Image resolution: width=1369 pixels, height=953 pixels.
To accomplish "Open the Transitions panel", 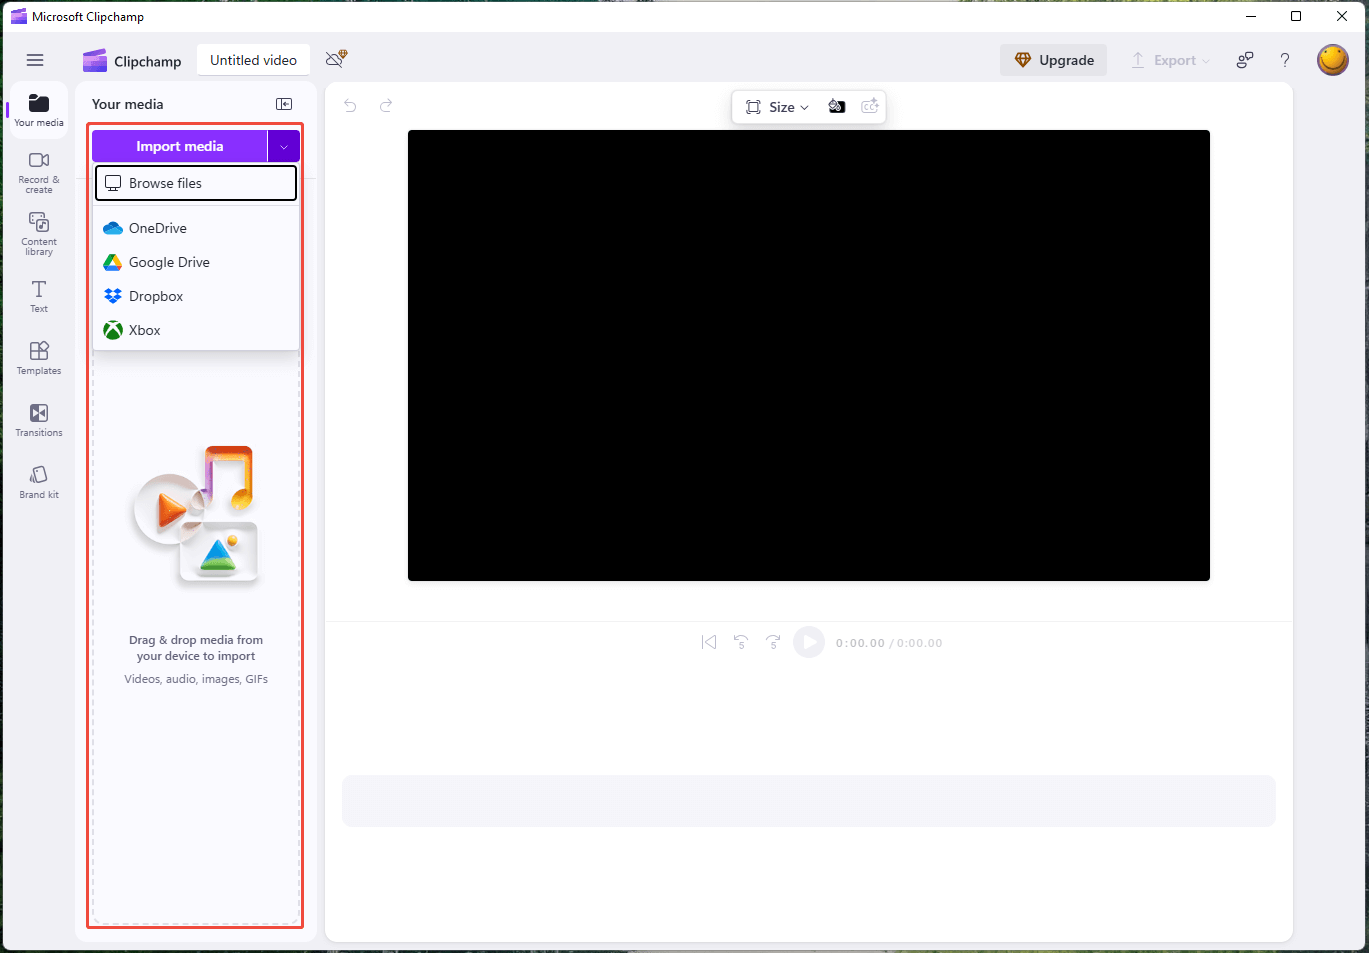I will [x=38, y=419].
